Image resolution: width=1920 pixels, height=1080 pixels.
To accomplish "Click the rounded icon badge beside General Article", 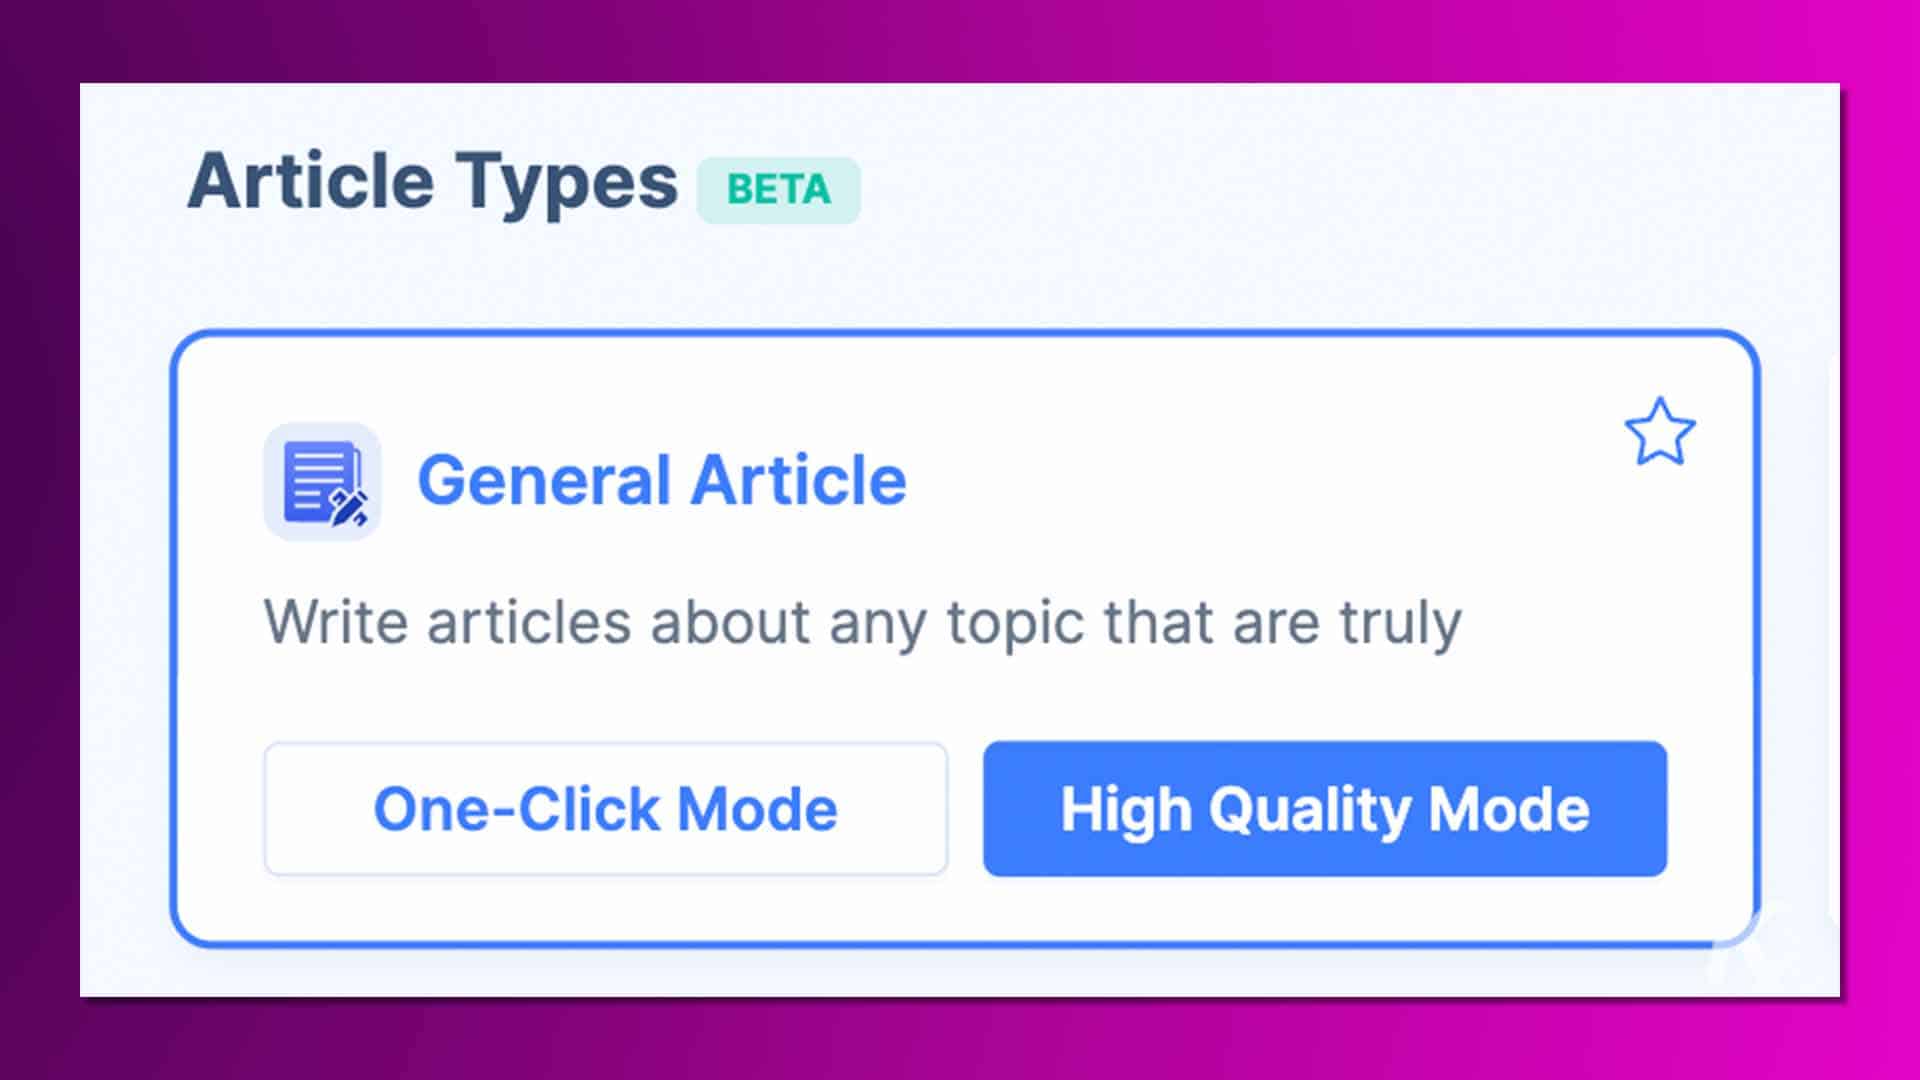I will click(x=322, y=482).
